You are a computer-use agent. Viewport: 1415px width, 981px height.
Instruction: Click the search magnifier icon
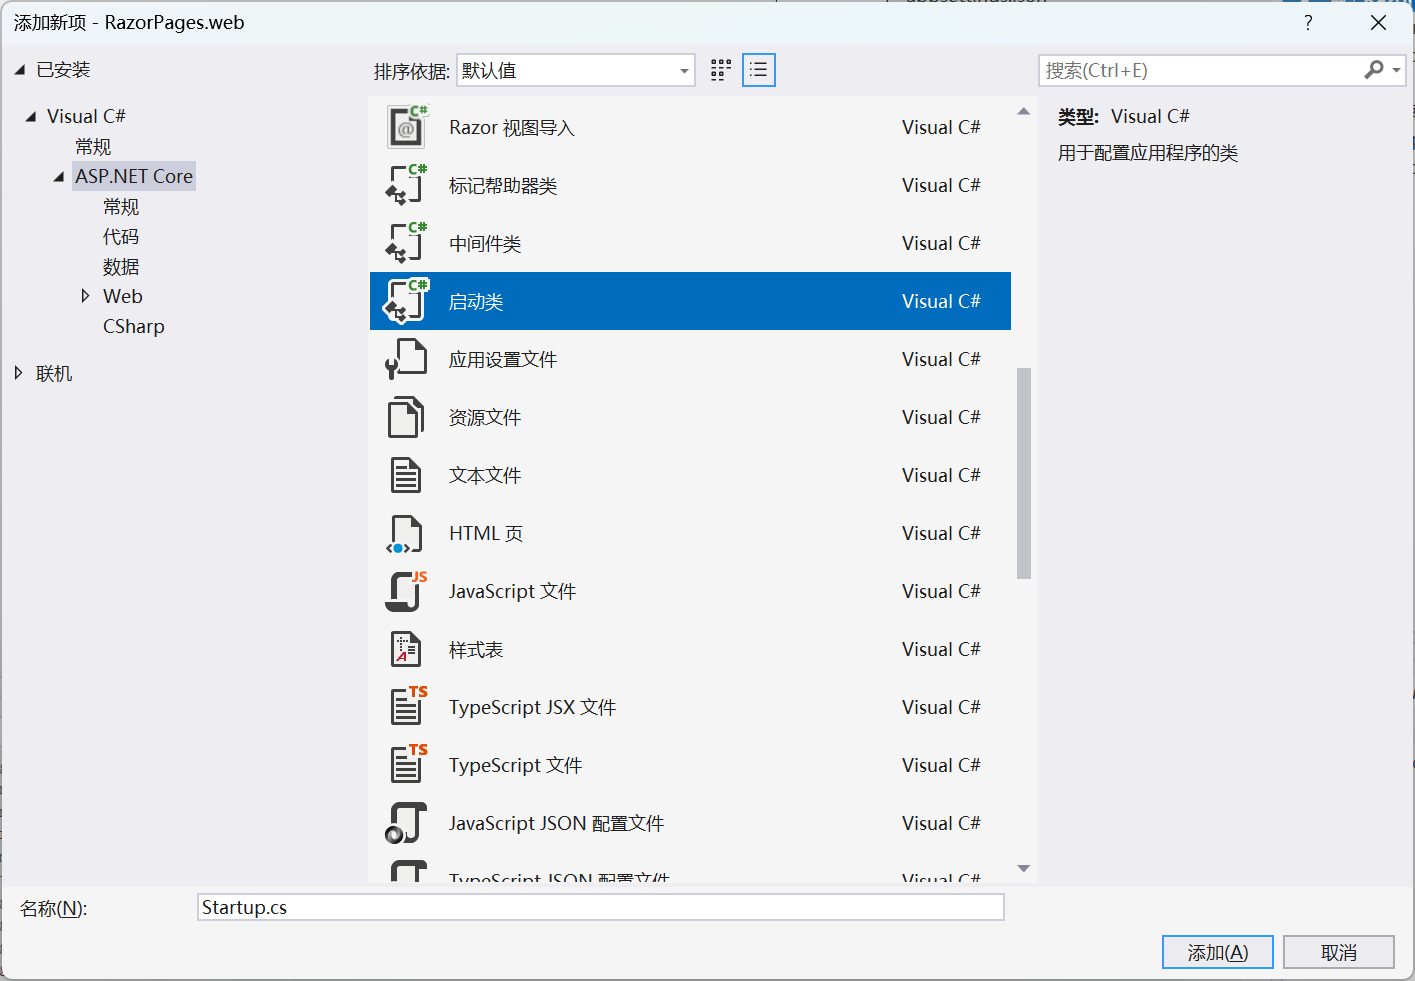click(1374, 70)
